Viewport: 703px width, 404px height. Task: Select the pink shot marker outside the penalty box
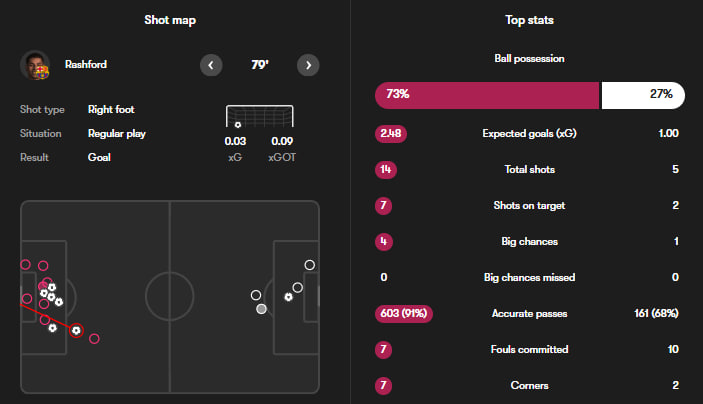click(x=95, y=339)
